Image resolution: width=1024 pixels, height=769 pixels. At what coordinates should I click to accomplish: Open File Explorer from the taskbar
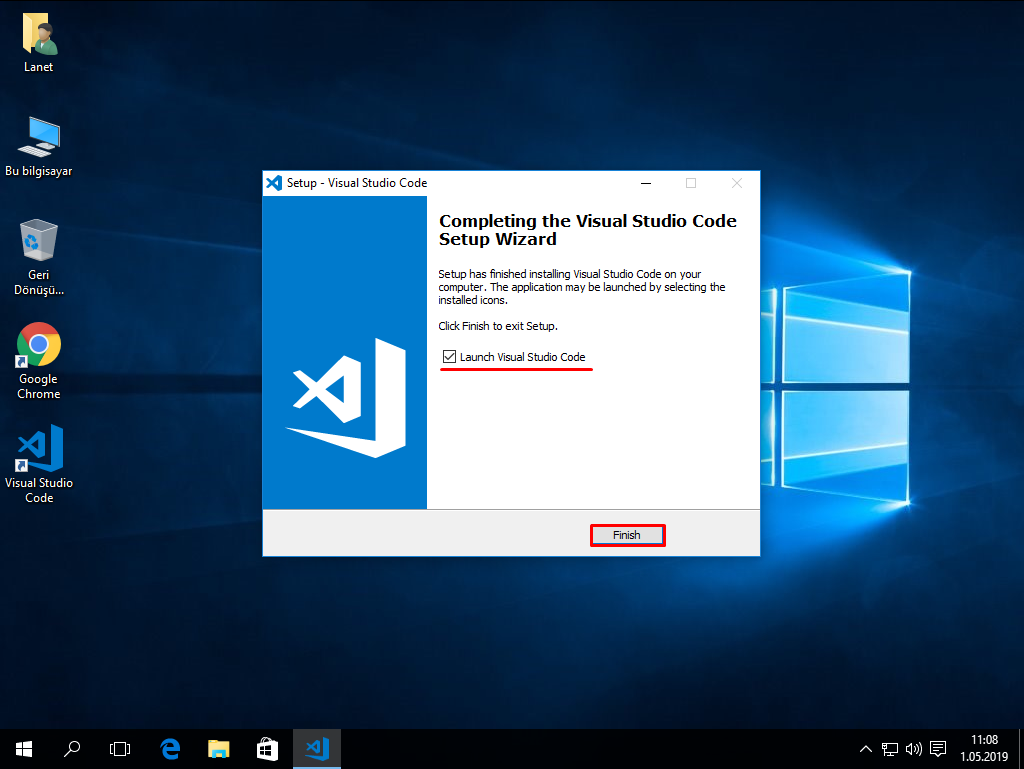click(x=218, y=748)
